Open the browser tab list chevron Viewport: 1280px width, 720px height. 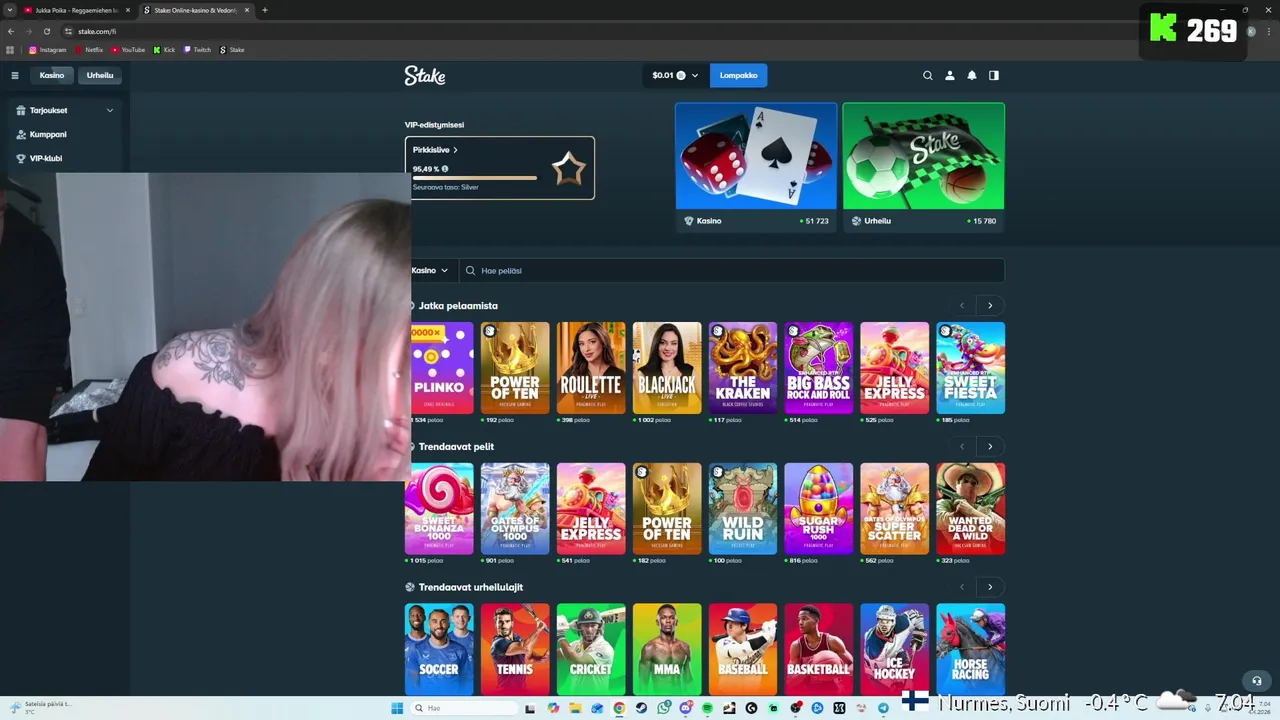9,10
